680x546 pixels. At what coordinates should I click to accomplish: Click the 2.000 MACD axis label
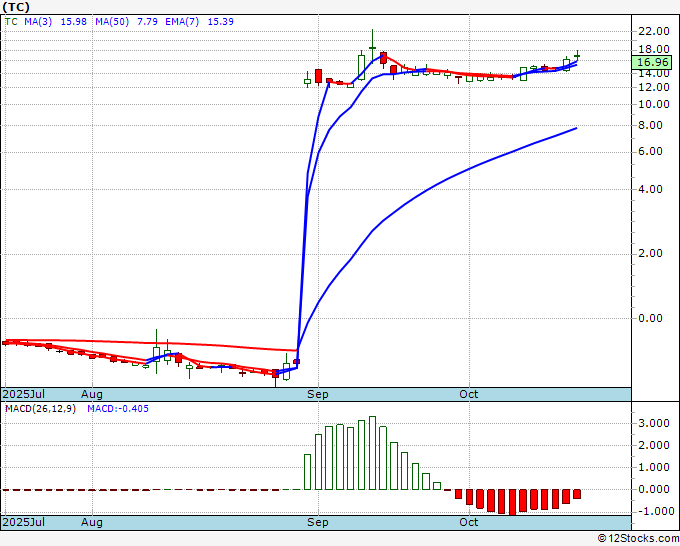click(654, 445)
